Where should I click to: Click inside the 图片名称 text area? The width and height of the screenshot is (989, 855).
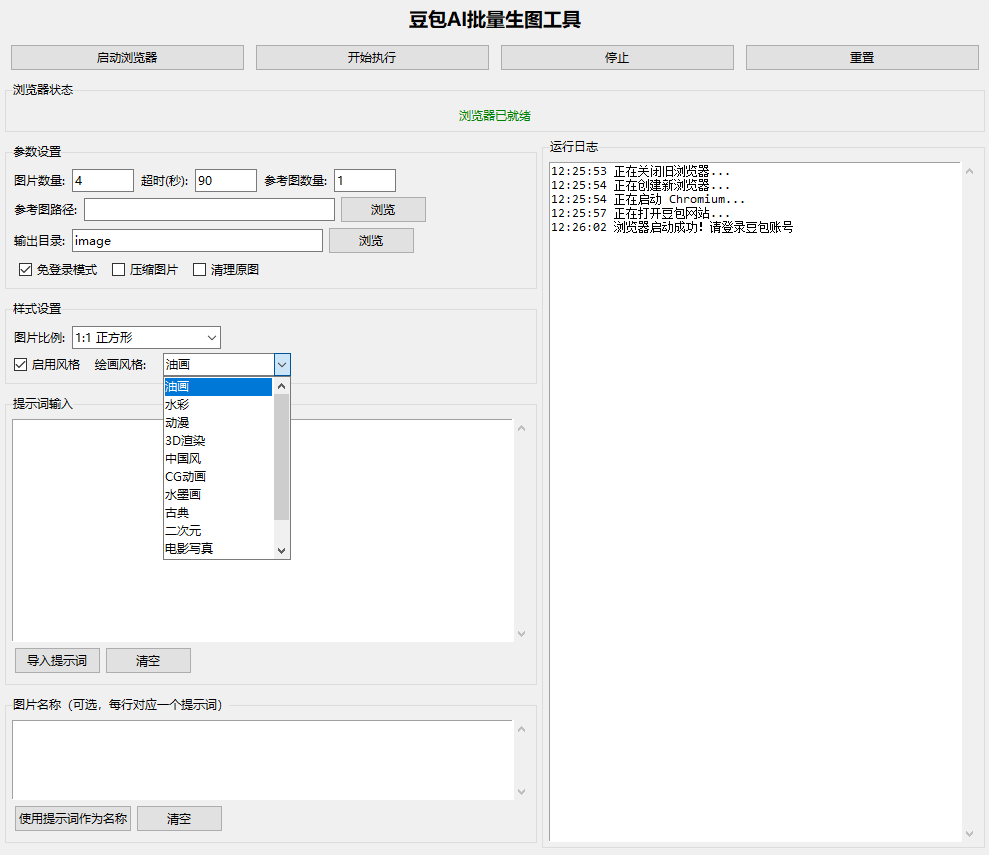click(x=263, y=760)
